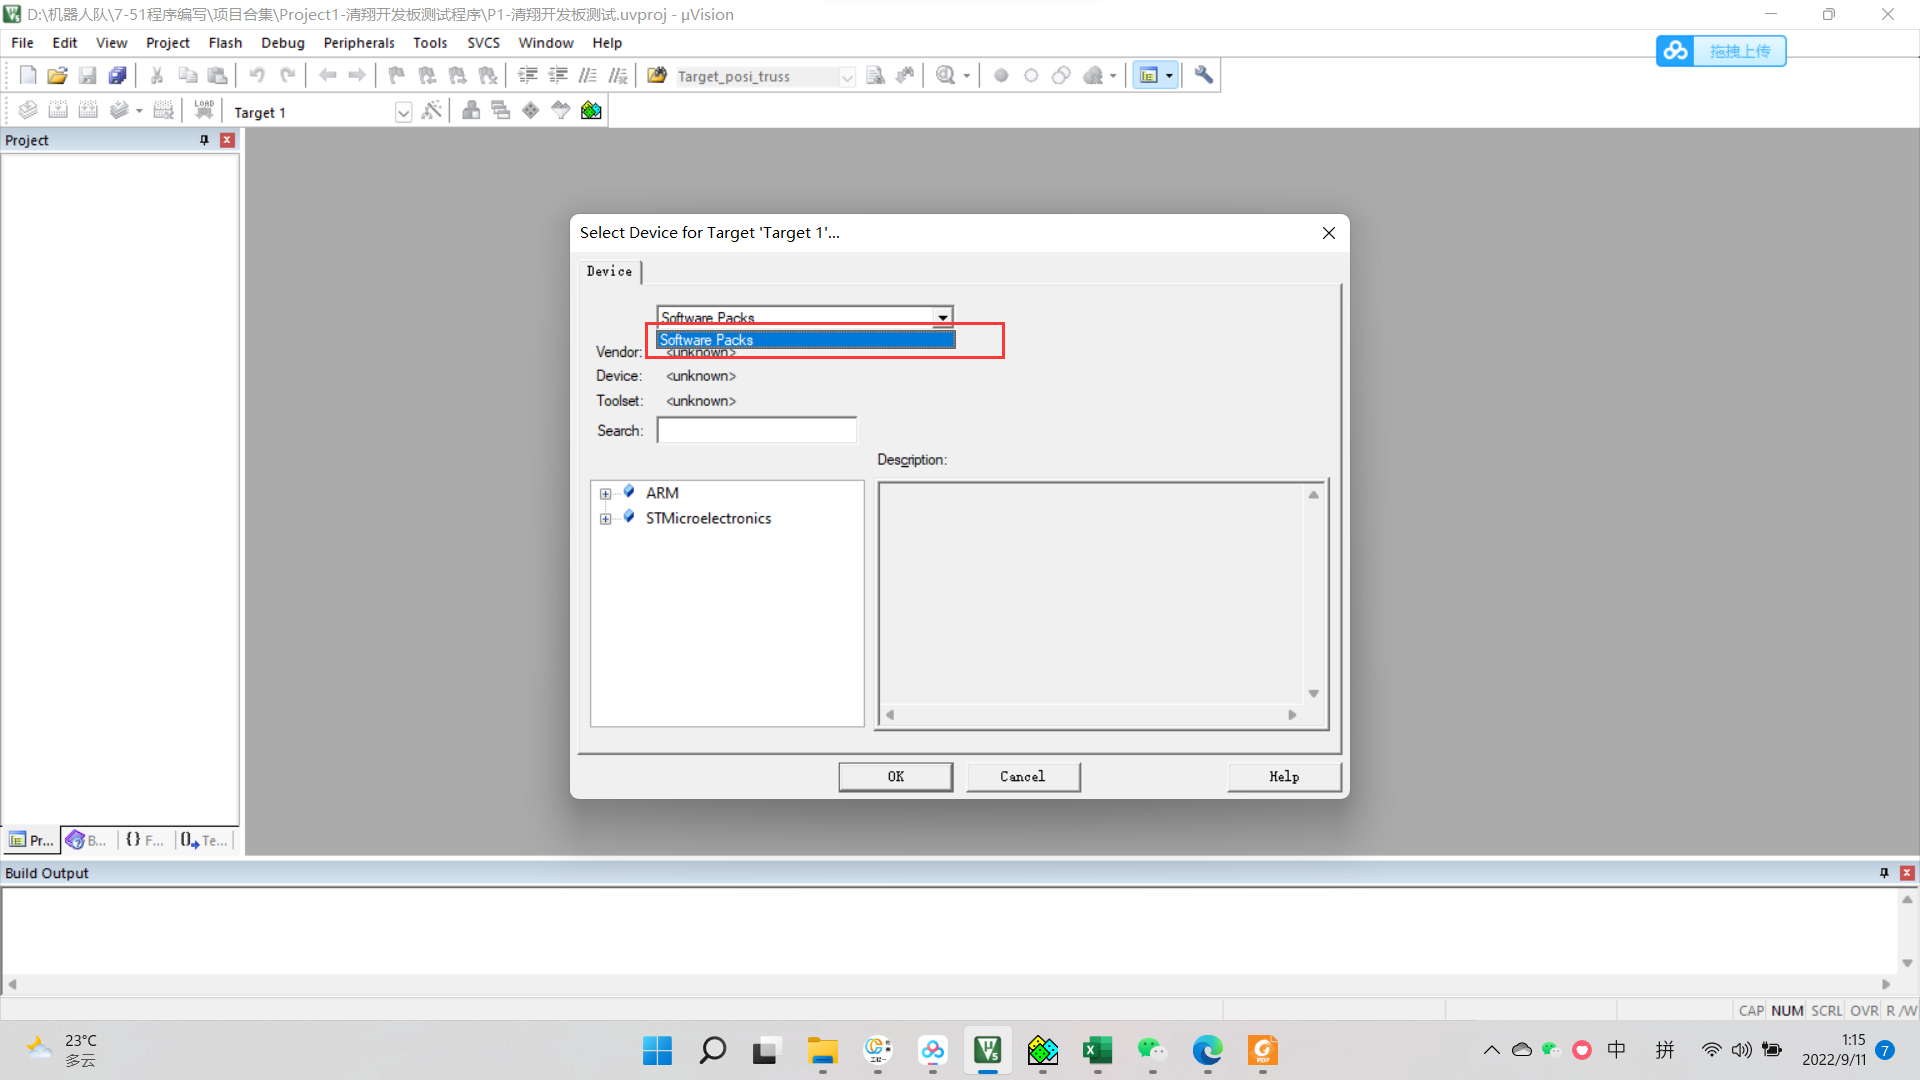Pin the Project panel
This screenshot has height=1080, width=1920.
click(x=204, y=140)
